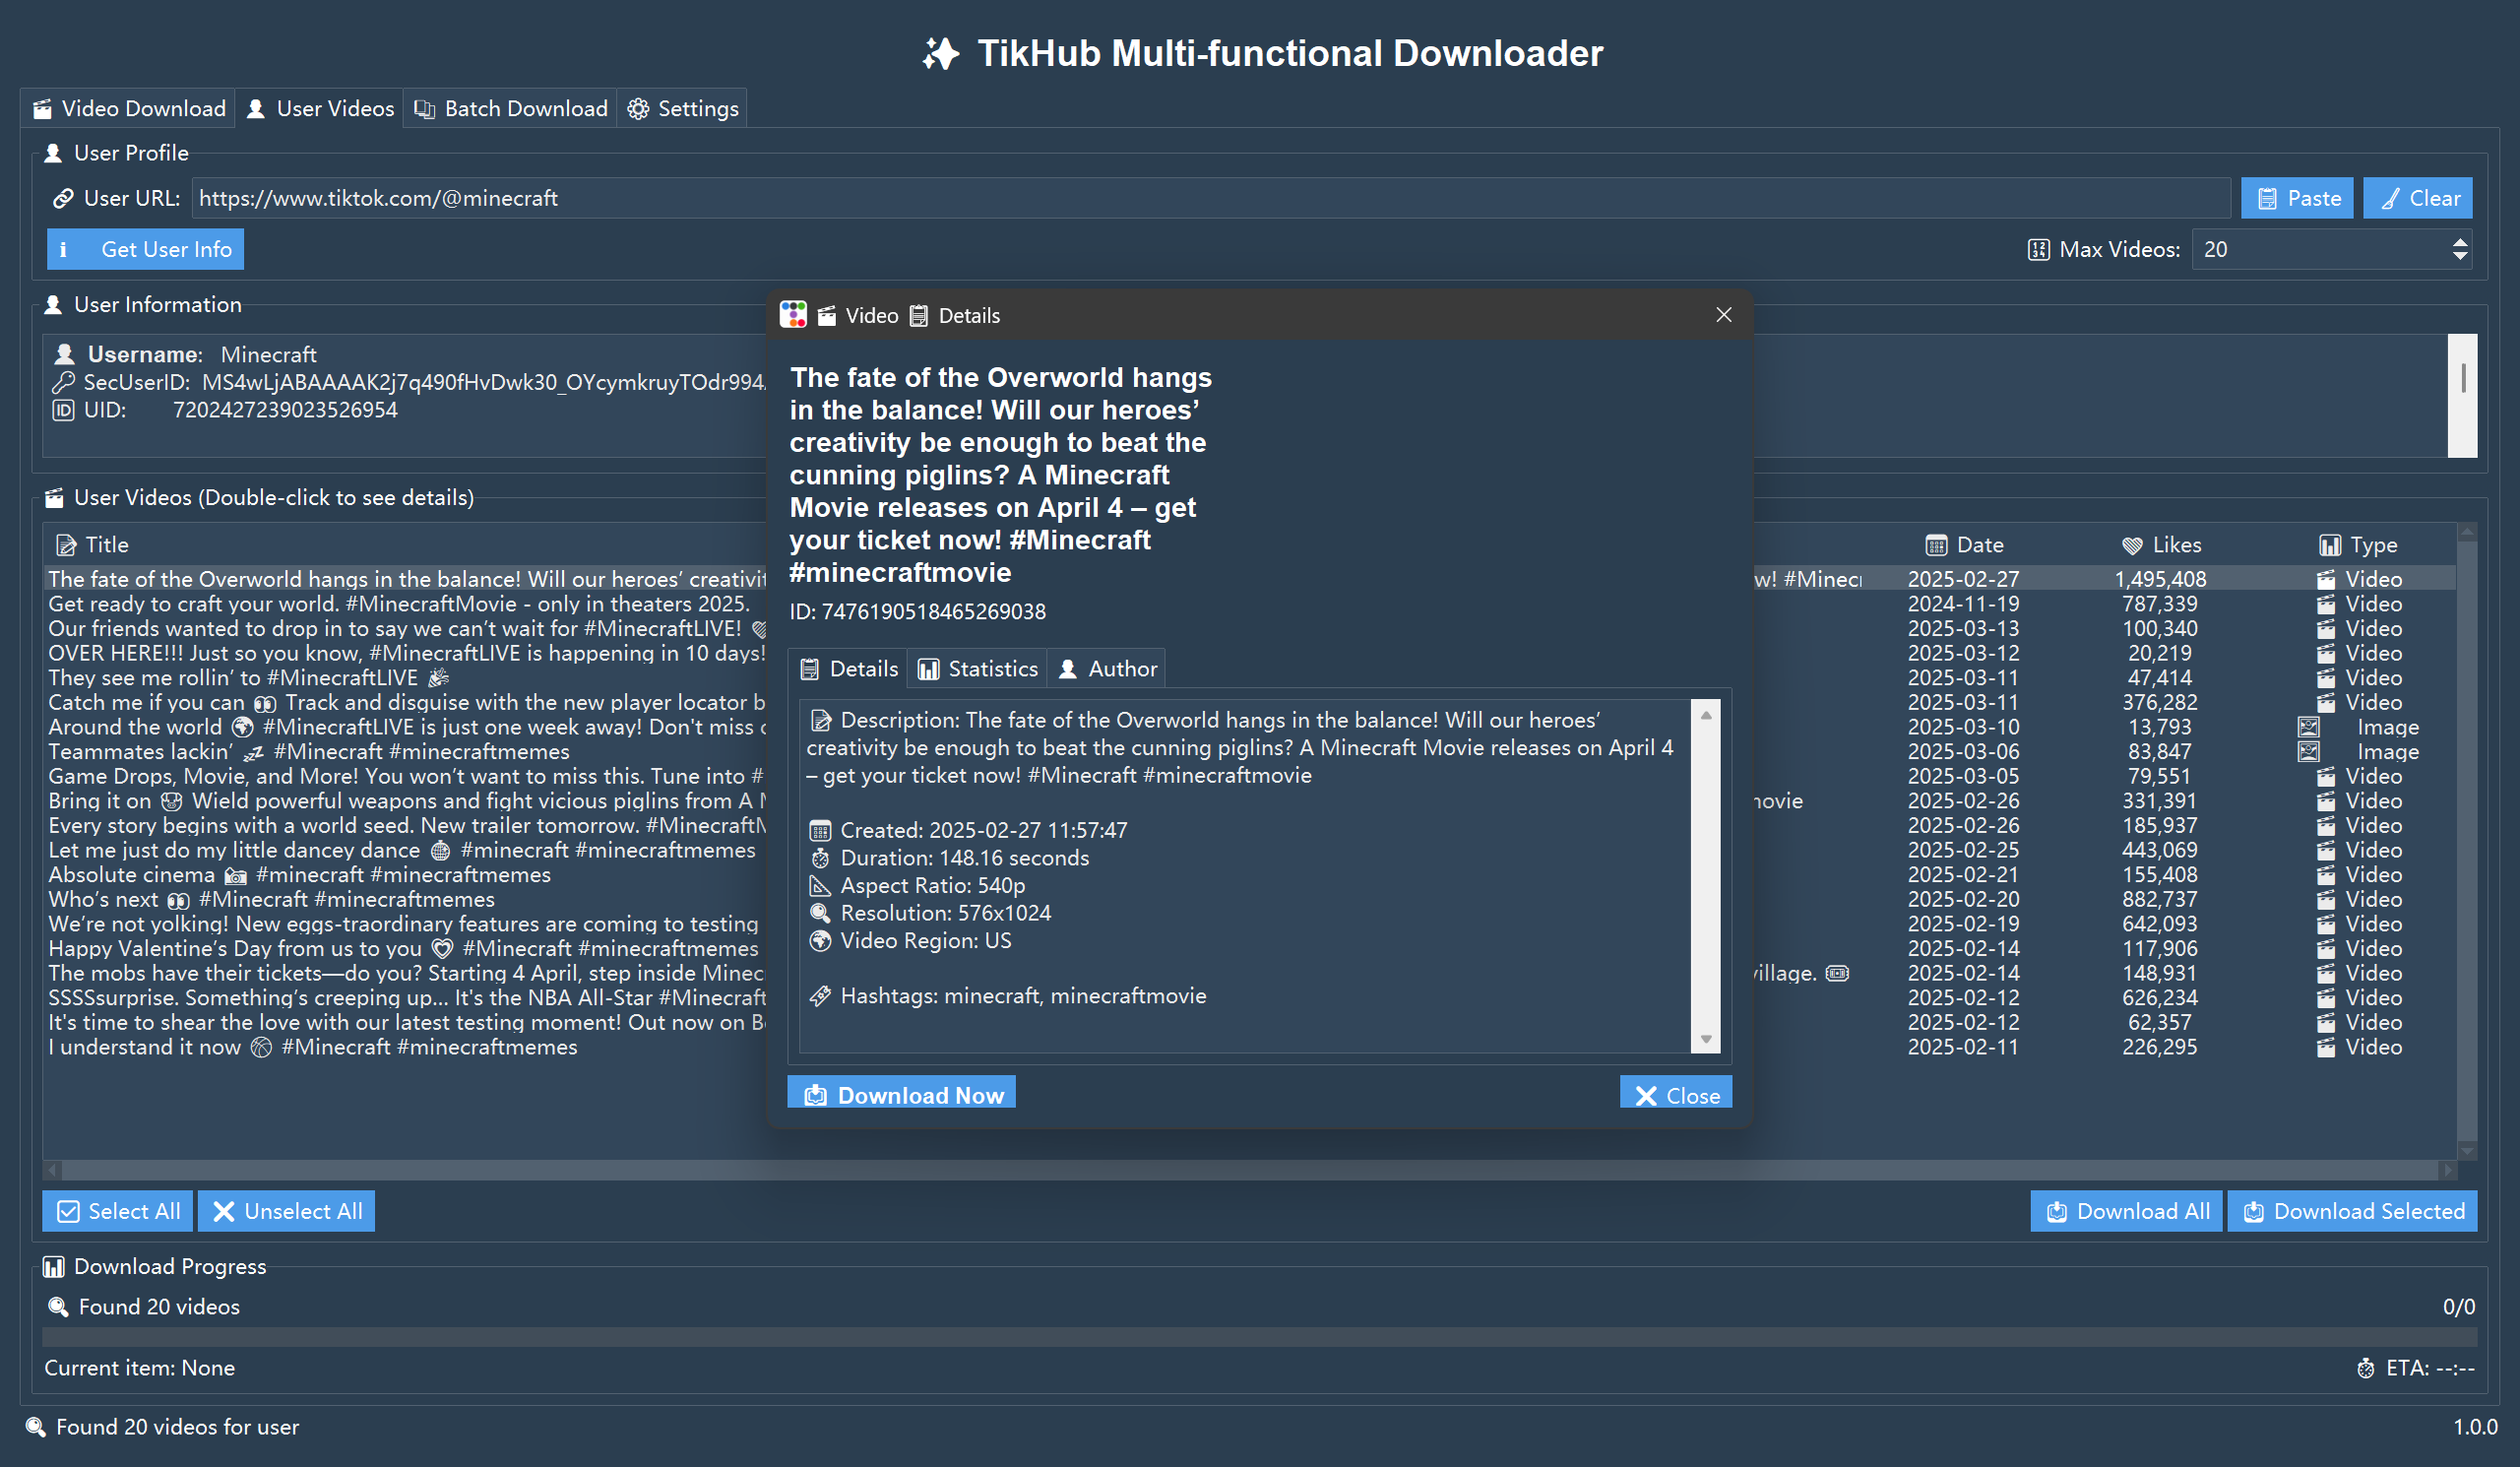Click the grid icon beside Max Videos
This screenshot has height=1467, width=2520.
(2038, 249)
